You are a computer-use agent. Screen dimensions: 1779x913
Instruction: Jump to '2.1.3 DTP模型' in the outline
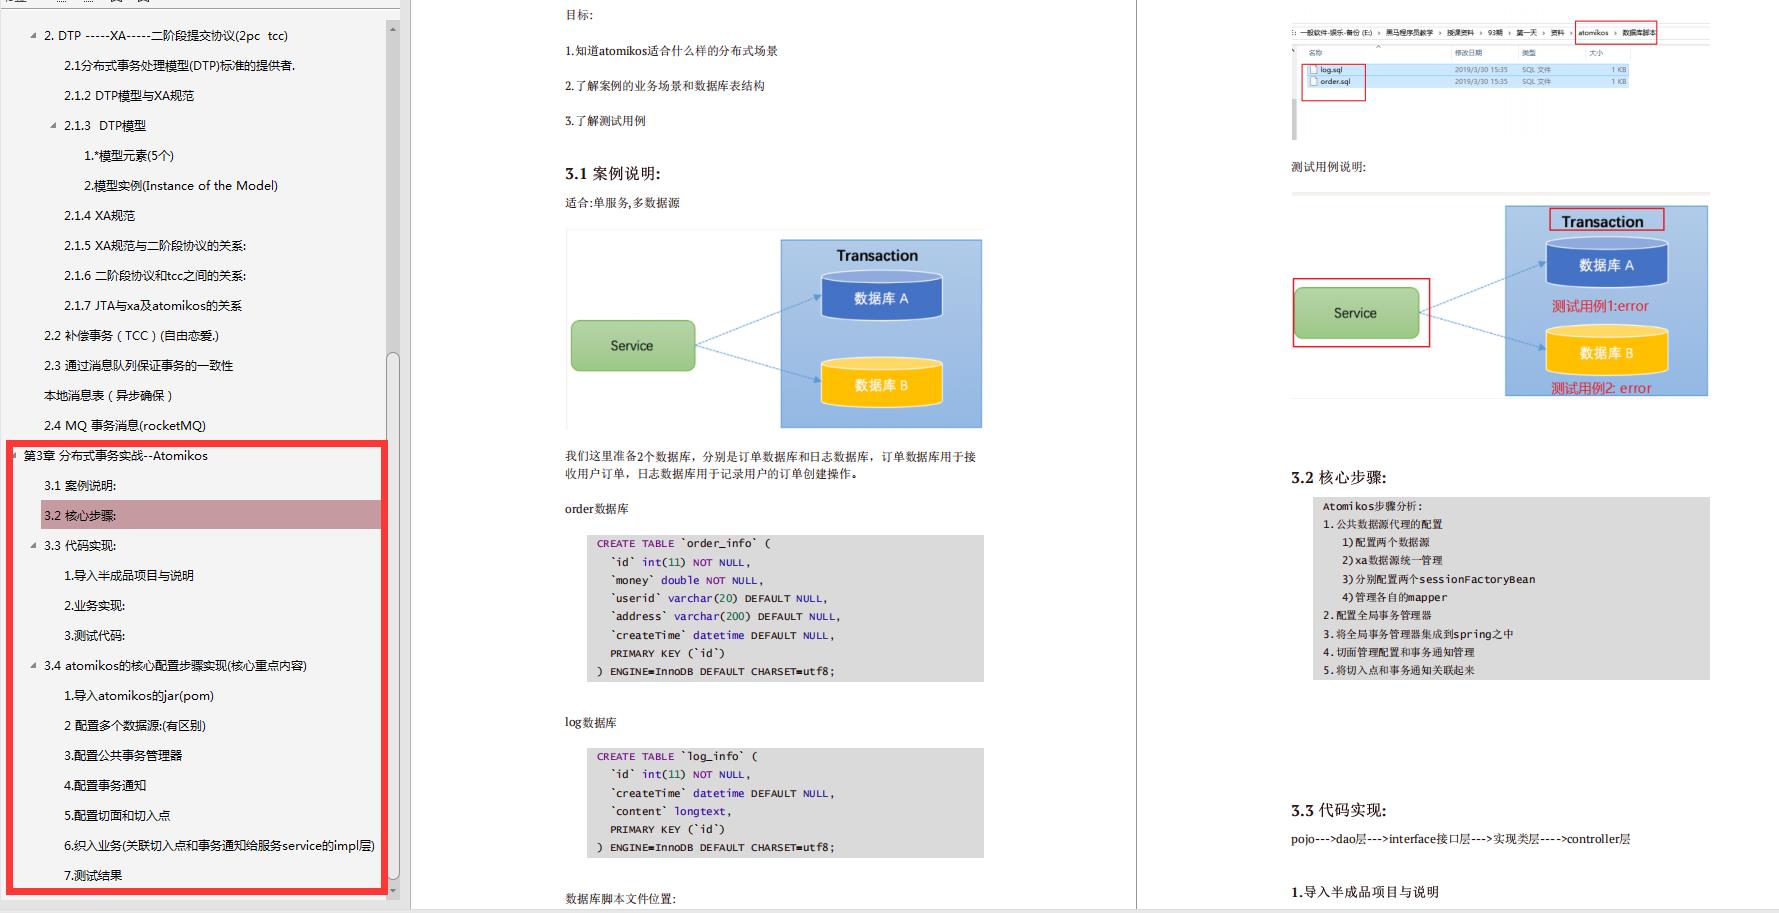tap(105, 126)
